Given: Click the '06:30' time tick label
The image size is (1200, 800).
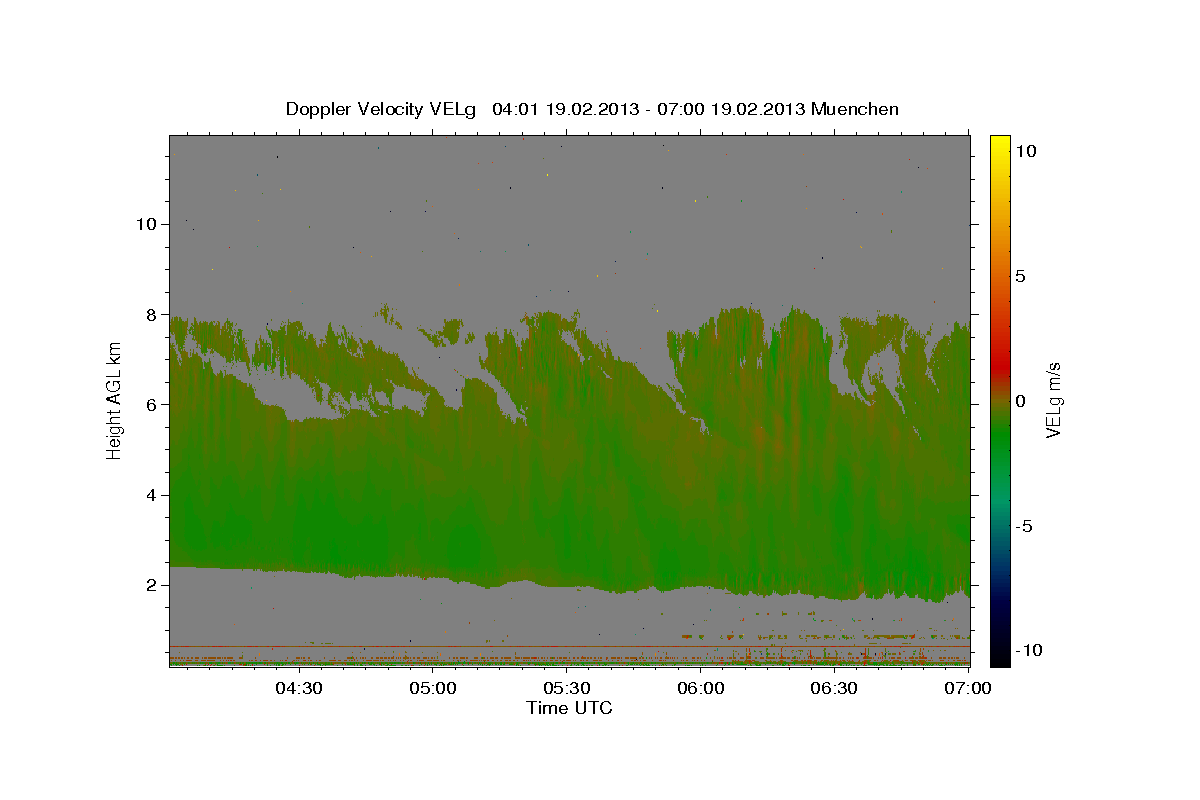Looking at the screenshot, I should tap(835, 688).
